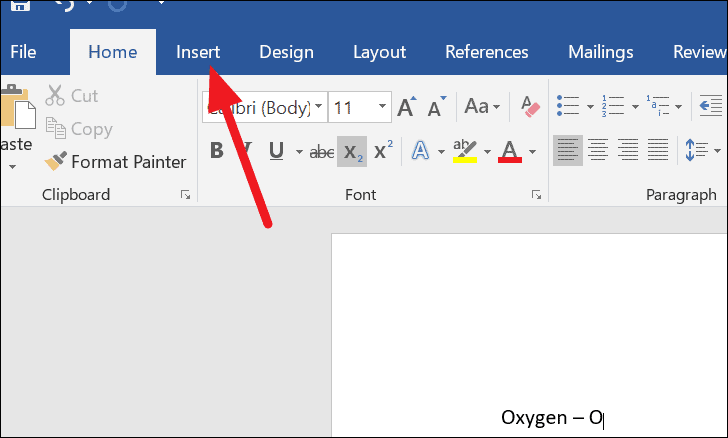Clear all formatting with eraser icon
The height and width of the screenshot is (438, 728).
[x=530, y=106]
